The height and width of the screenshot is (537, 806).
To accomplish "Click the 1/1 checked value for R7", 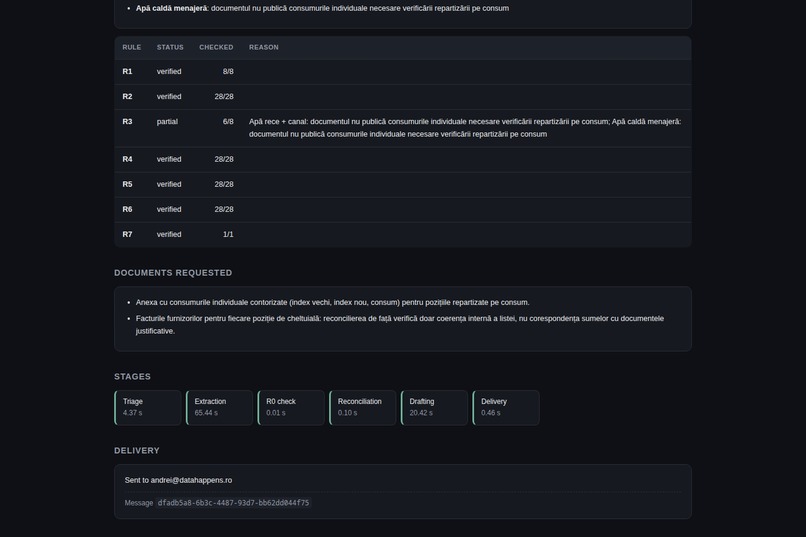I will [228, 234].
